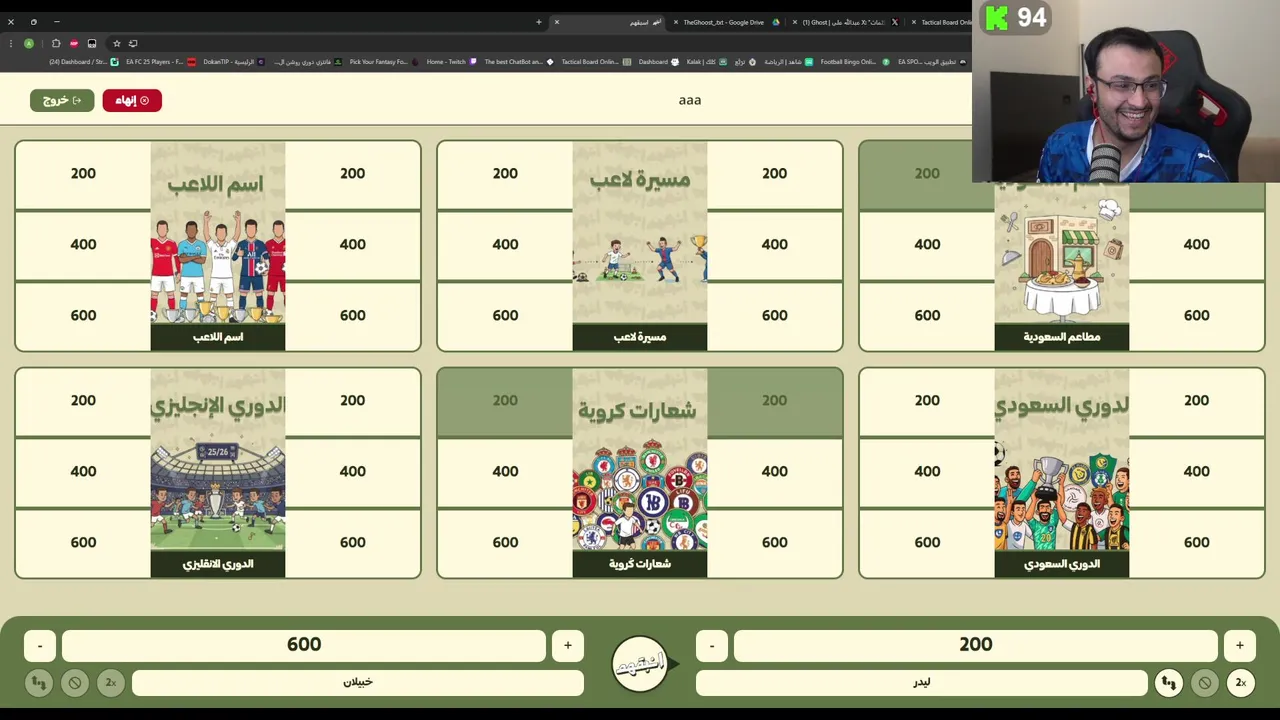Click the center استفهم logo badge
Screen dimensions: 1280x720
[640, 664]
